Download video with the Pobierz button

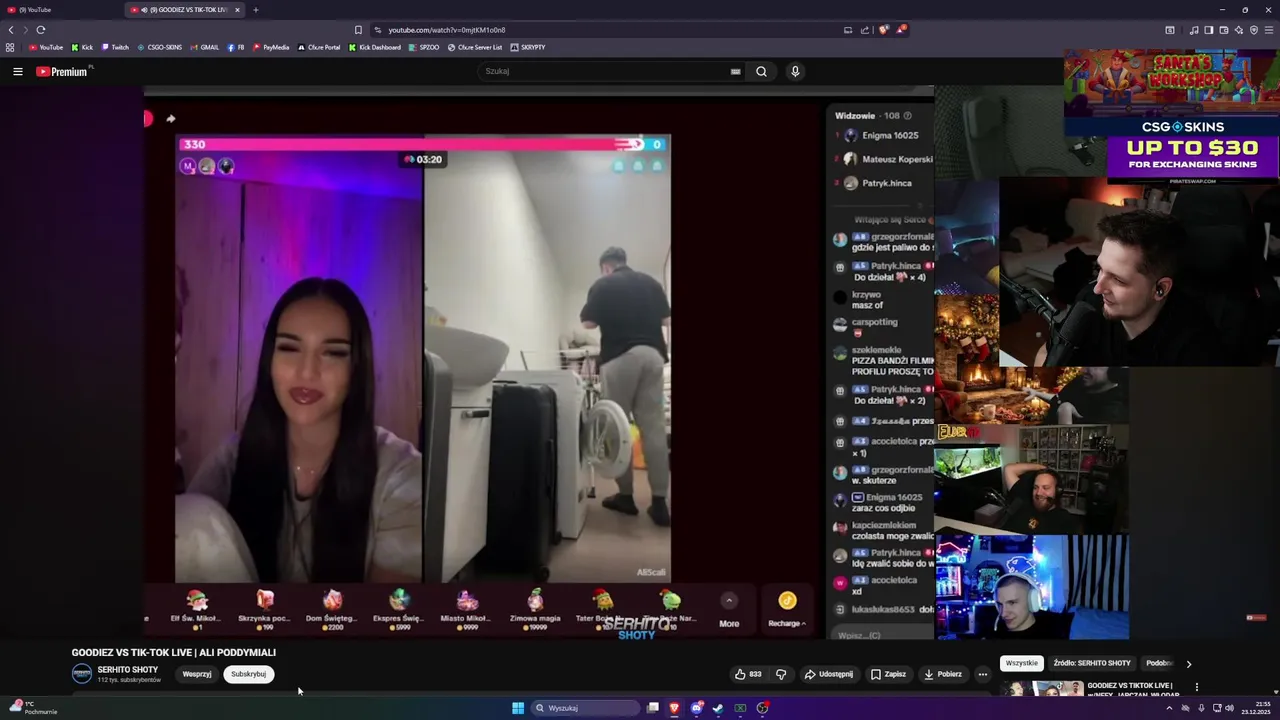click(942, 674)
